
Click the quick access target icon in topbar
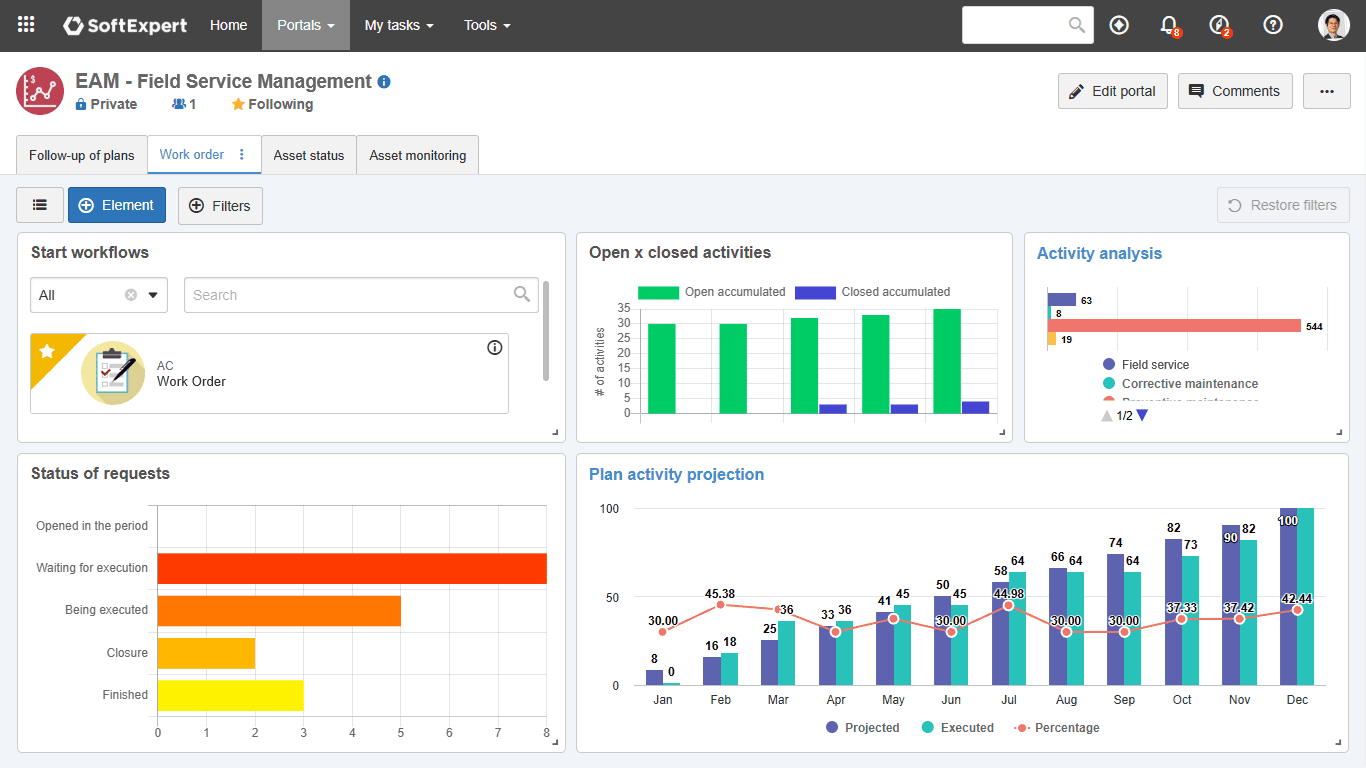(x=1118, y=25)
